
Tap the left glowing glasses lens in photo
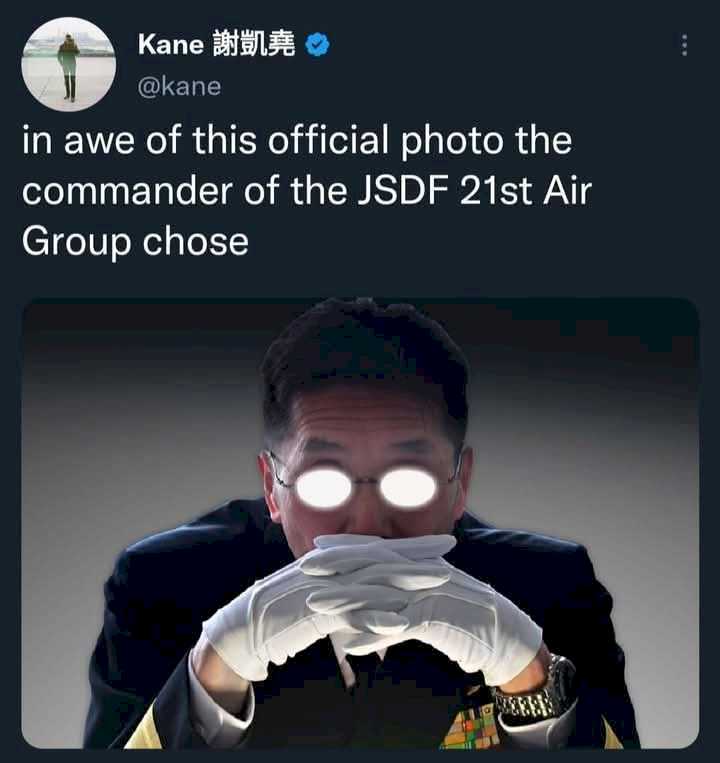coord(324,488)
